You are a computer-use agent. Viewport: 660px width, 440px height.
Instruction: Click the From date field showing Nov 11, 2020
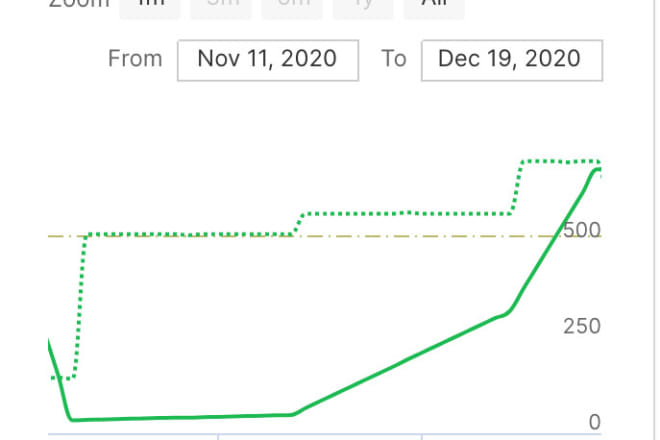268,60
